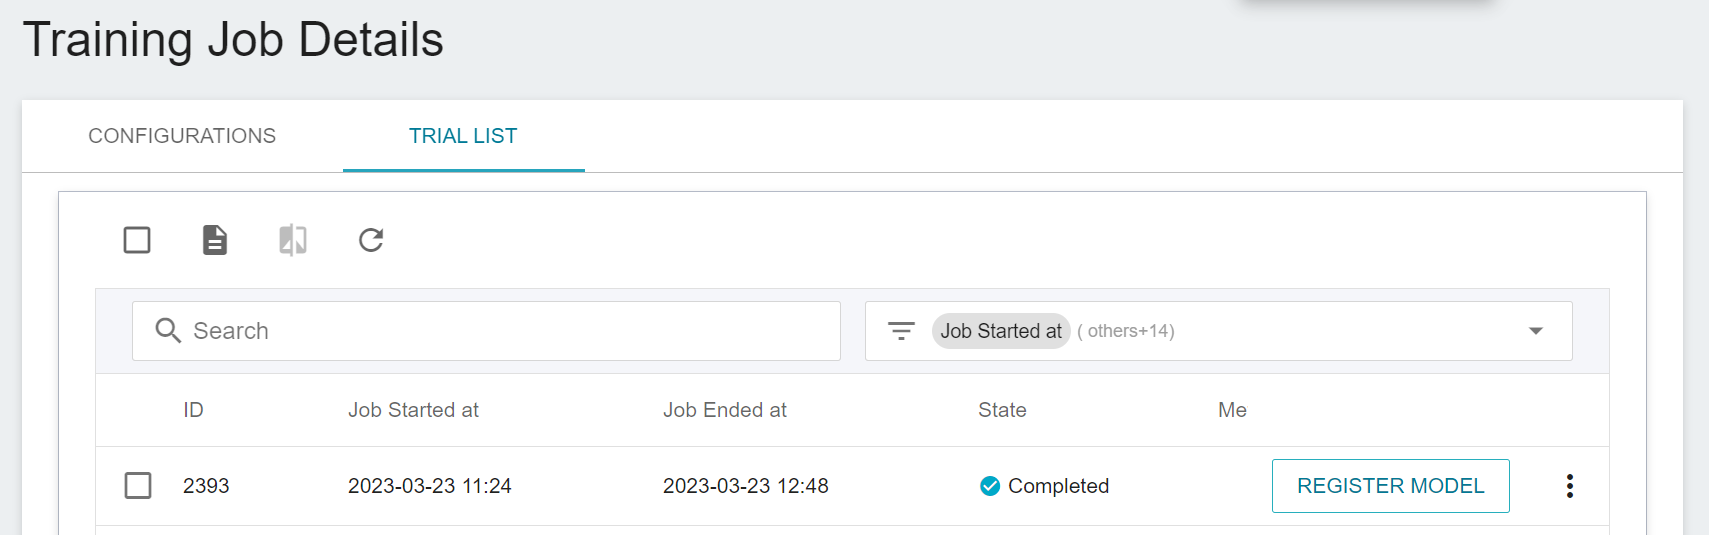The height and width of the screenshot is (535, 1709).
Task: Click the filter lines icon
Action: 901,331
